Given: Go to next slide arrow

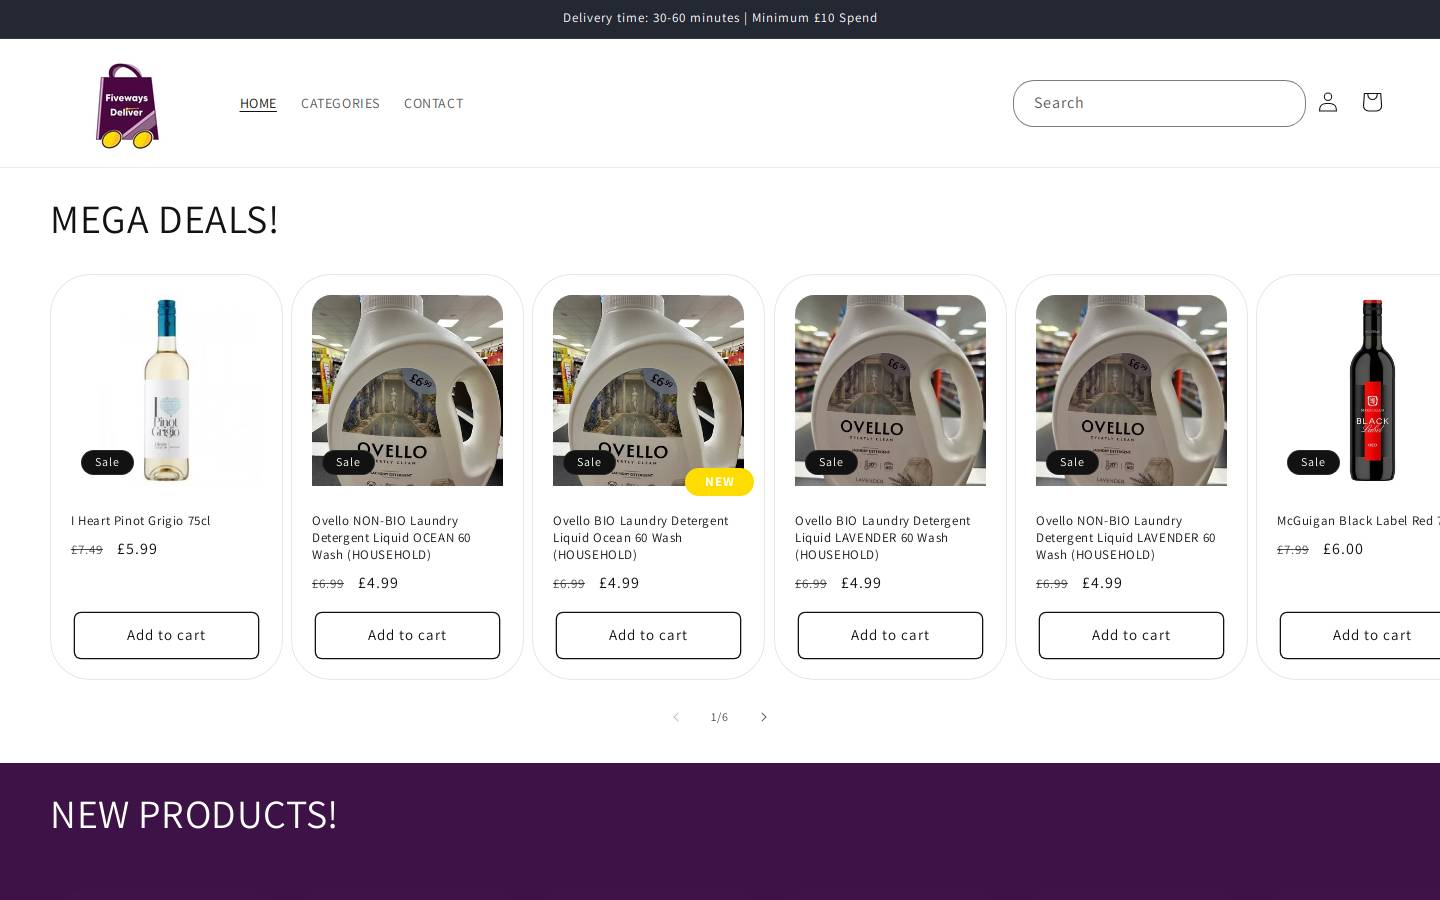Looking at the screenshot, I should (763, 717).
